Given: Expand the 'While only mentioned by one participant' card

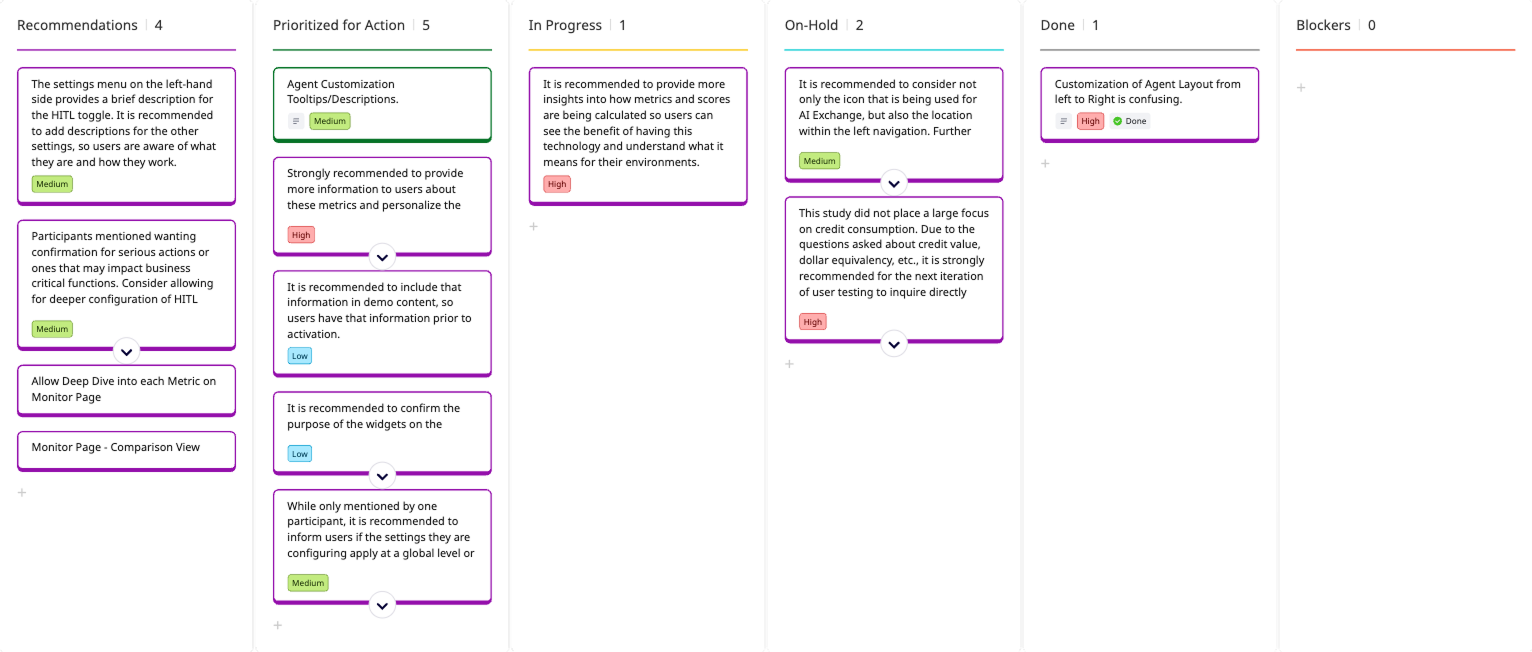Looking at the screenshot, I should tap(382, 605).
